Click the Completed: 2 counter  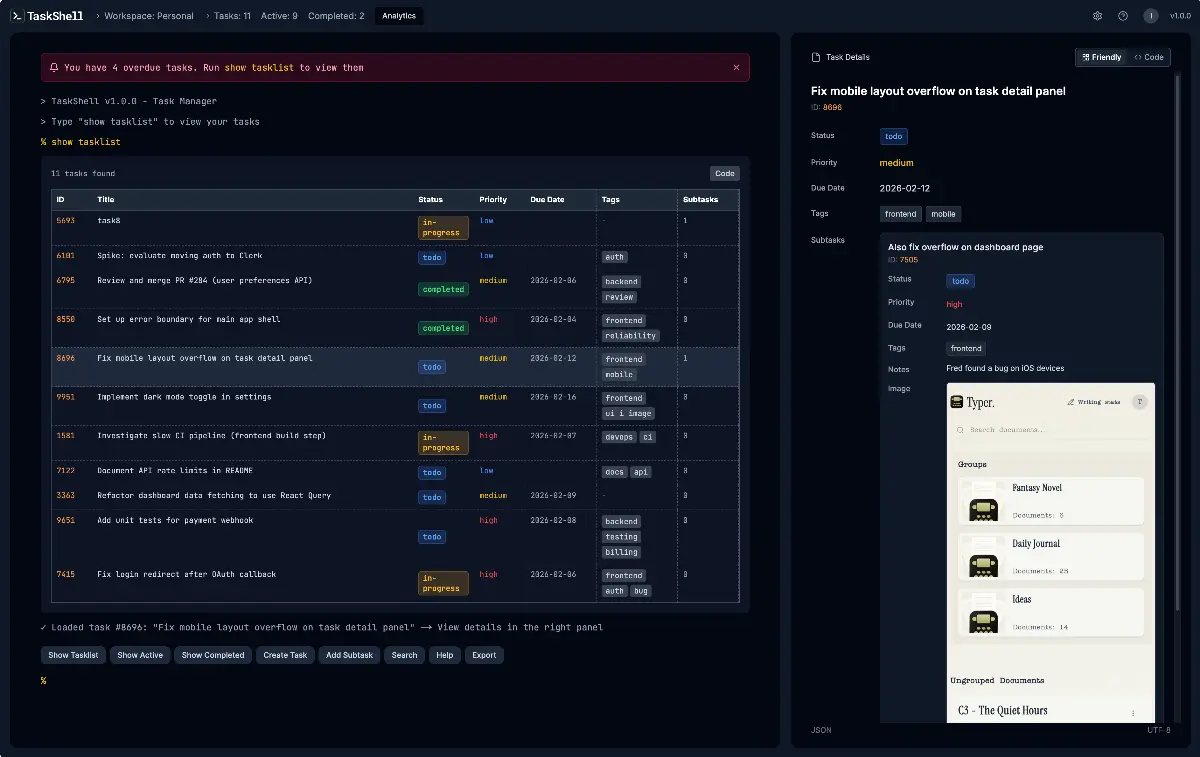click(x=336, y=16)
